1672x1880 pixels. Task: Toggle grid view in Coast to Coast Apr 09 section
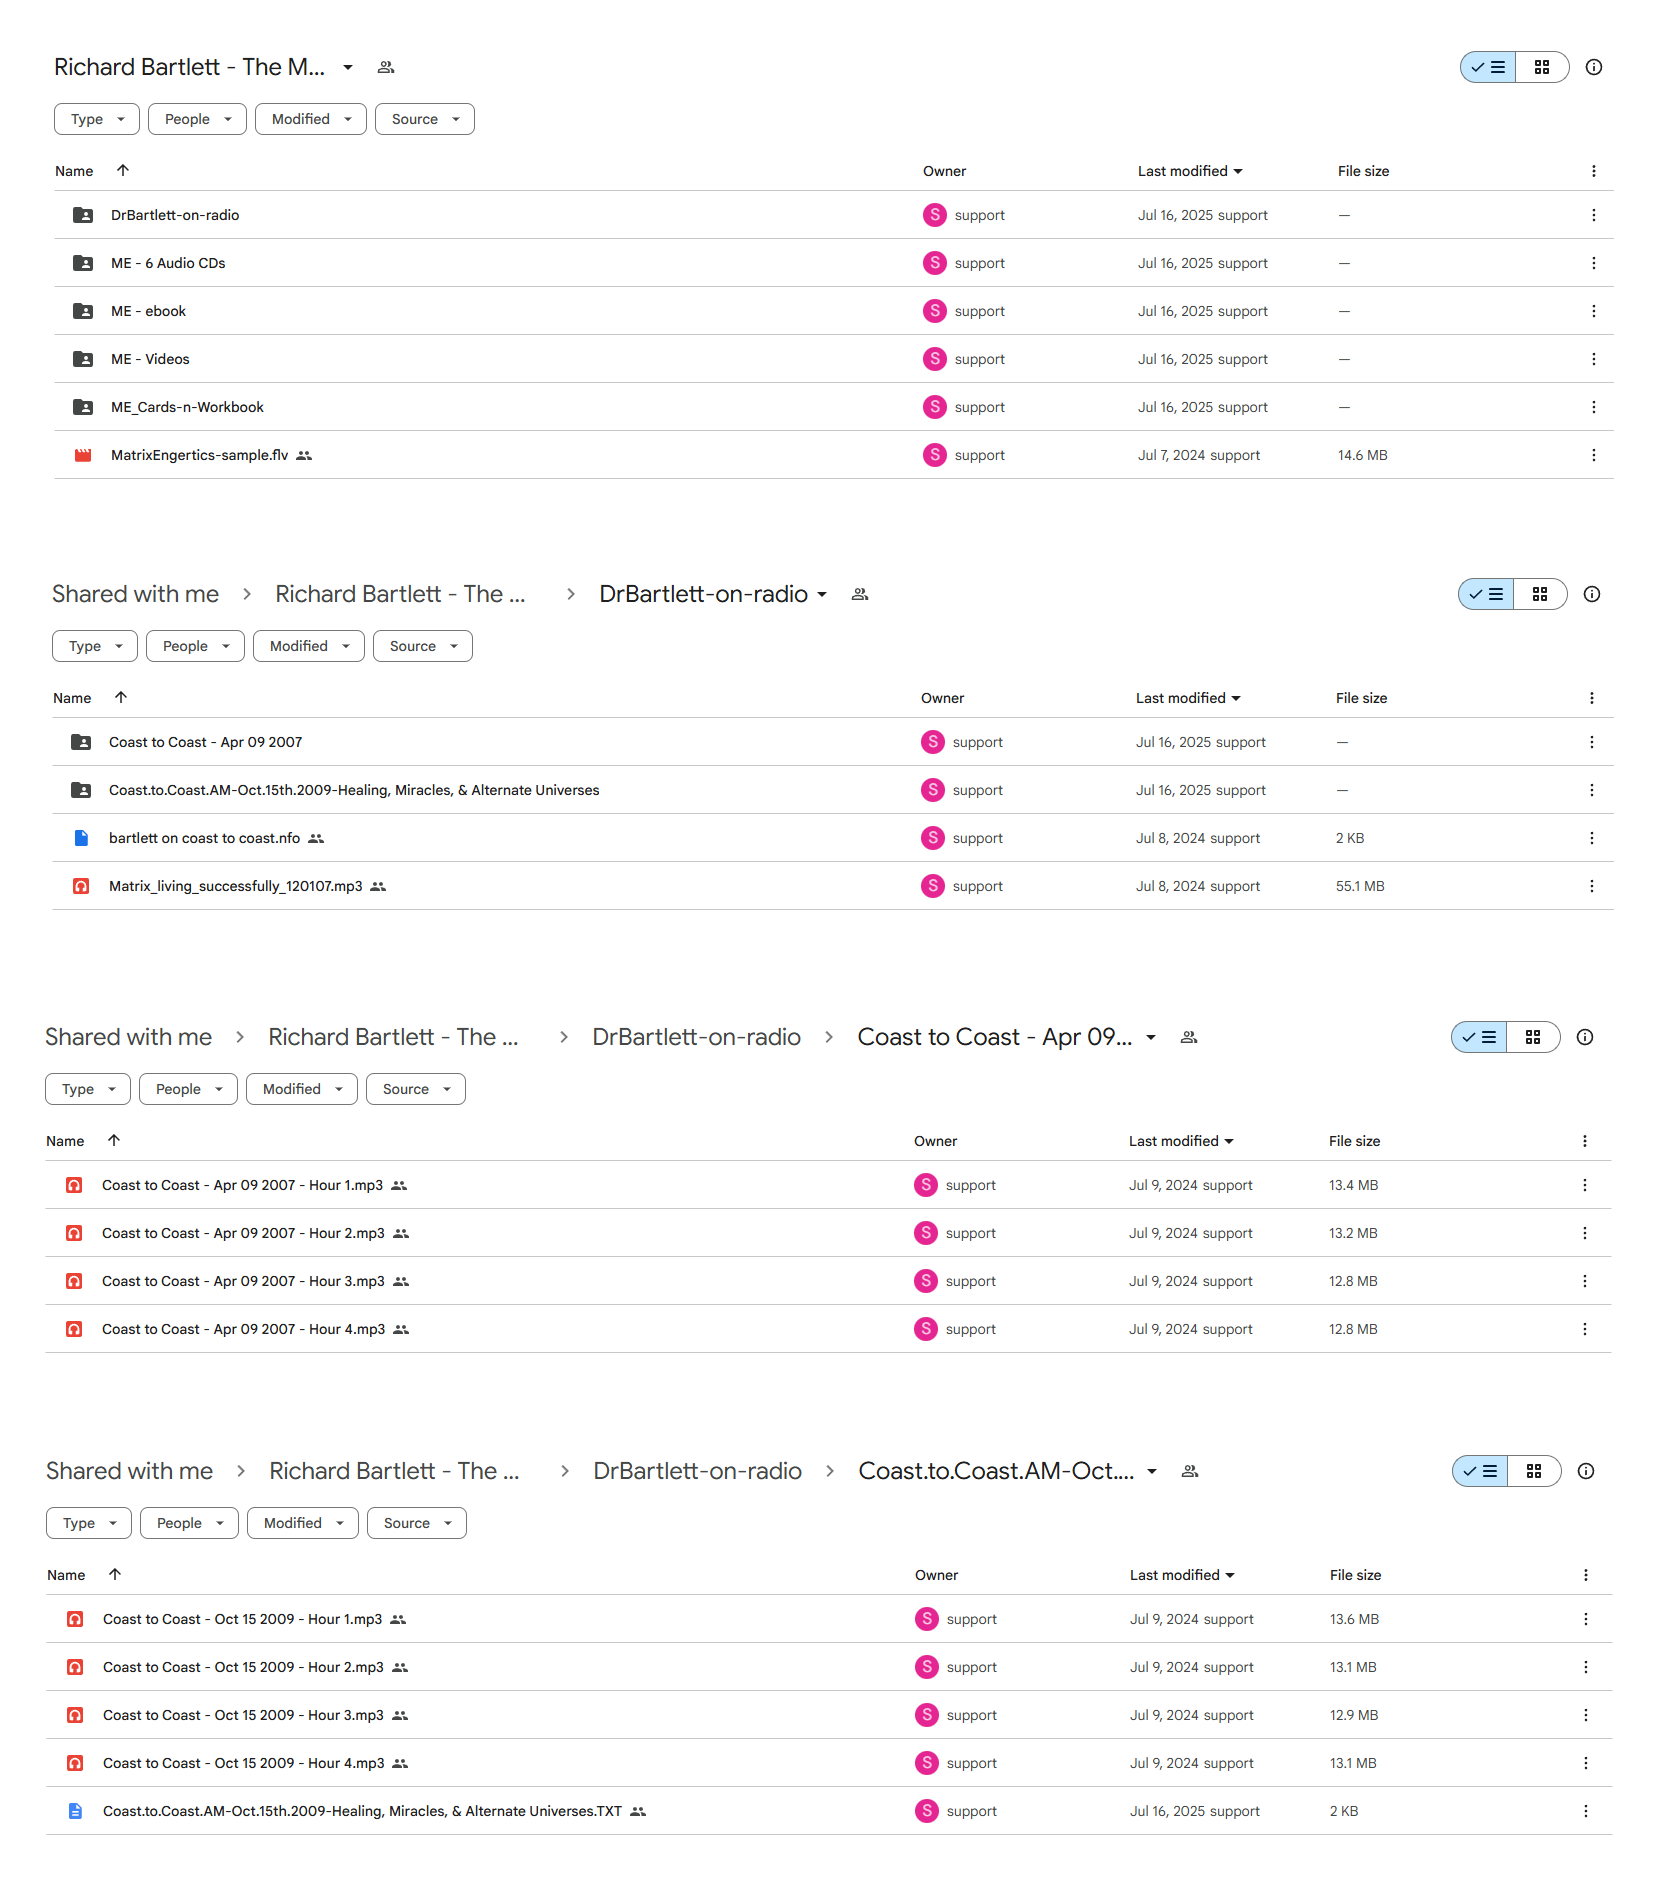tap(1533, 1037)
